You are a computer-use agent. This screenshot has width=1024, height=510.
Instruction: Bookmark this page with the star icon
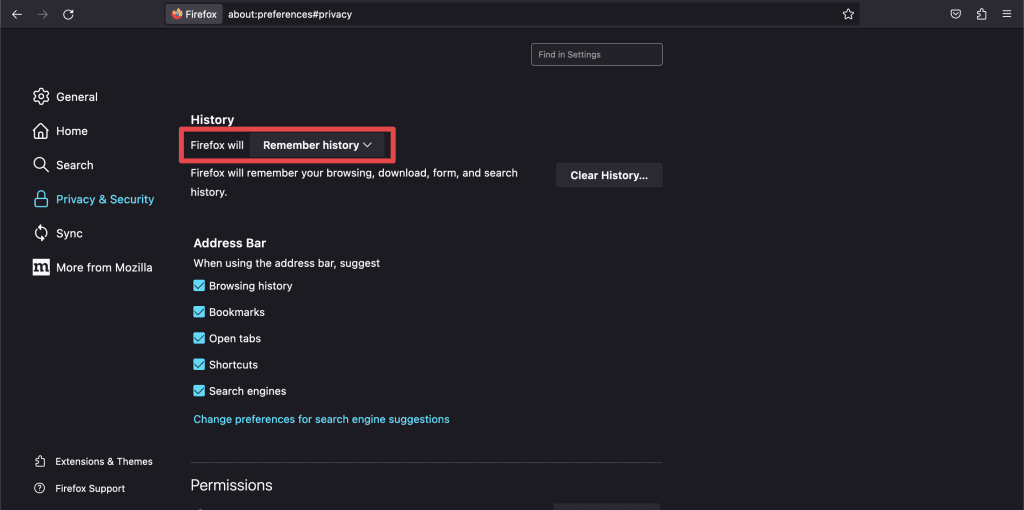[848, 15]
